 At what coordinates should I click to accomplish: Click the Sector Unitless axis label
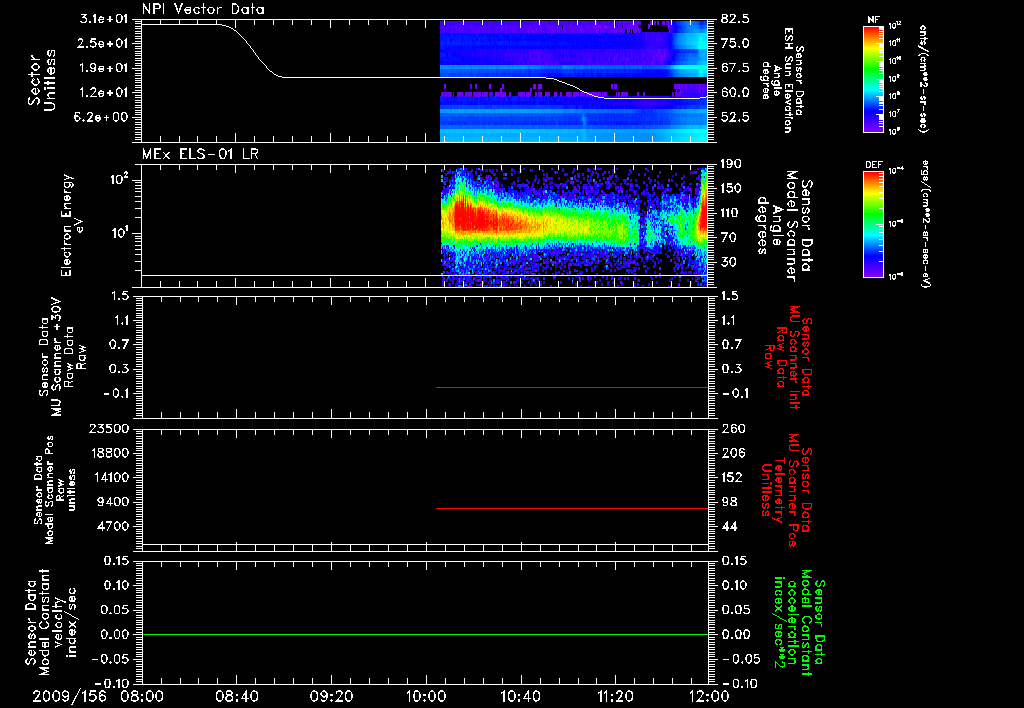42,81
